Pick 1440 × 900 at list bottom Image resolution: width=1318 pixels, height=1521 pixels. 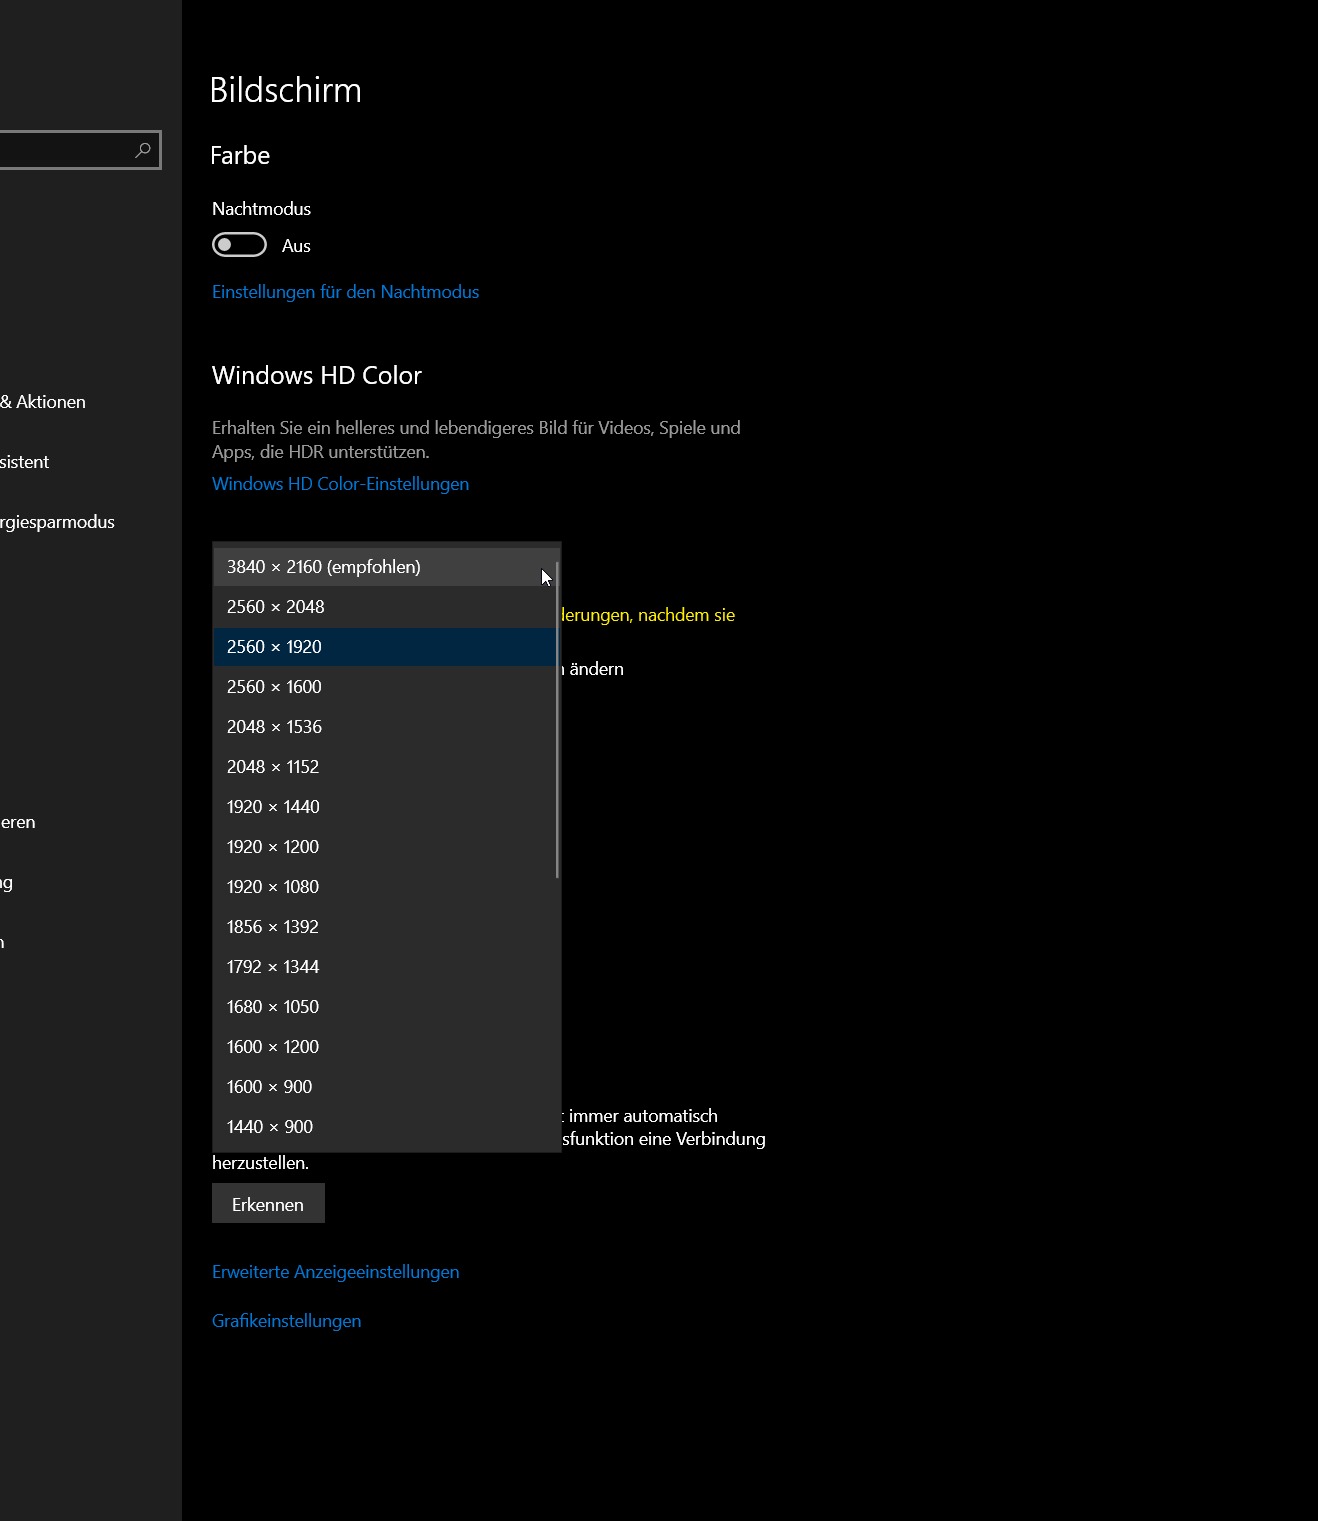coord(270,1127)
